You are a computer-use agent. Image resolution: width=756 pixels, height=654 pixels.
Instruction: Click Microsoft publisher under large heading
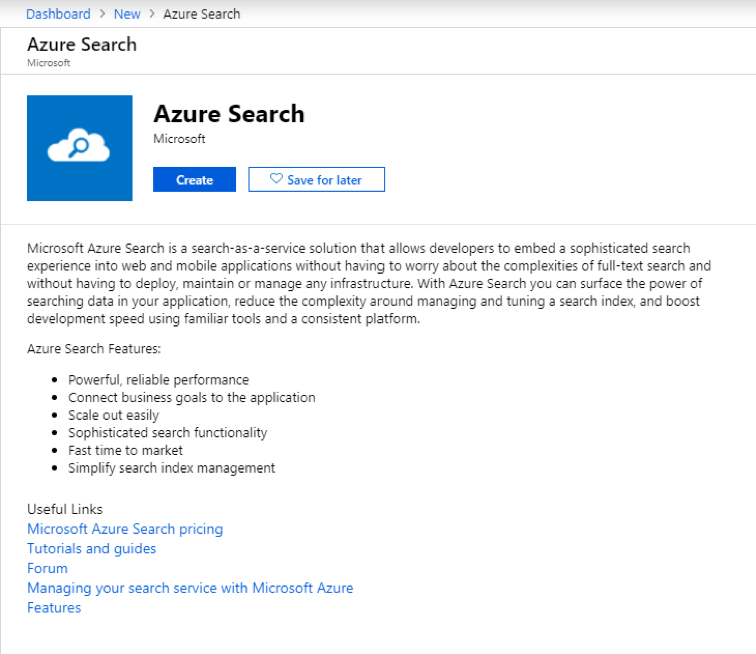tap(179, 139)
